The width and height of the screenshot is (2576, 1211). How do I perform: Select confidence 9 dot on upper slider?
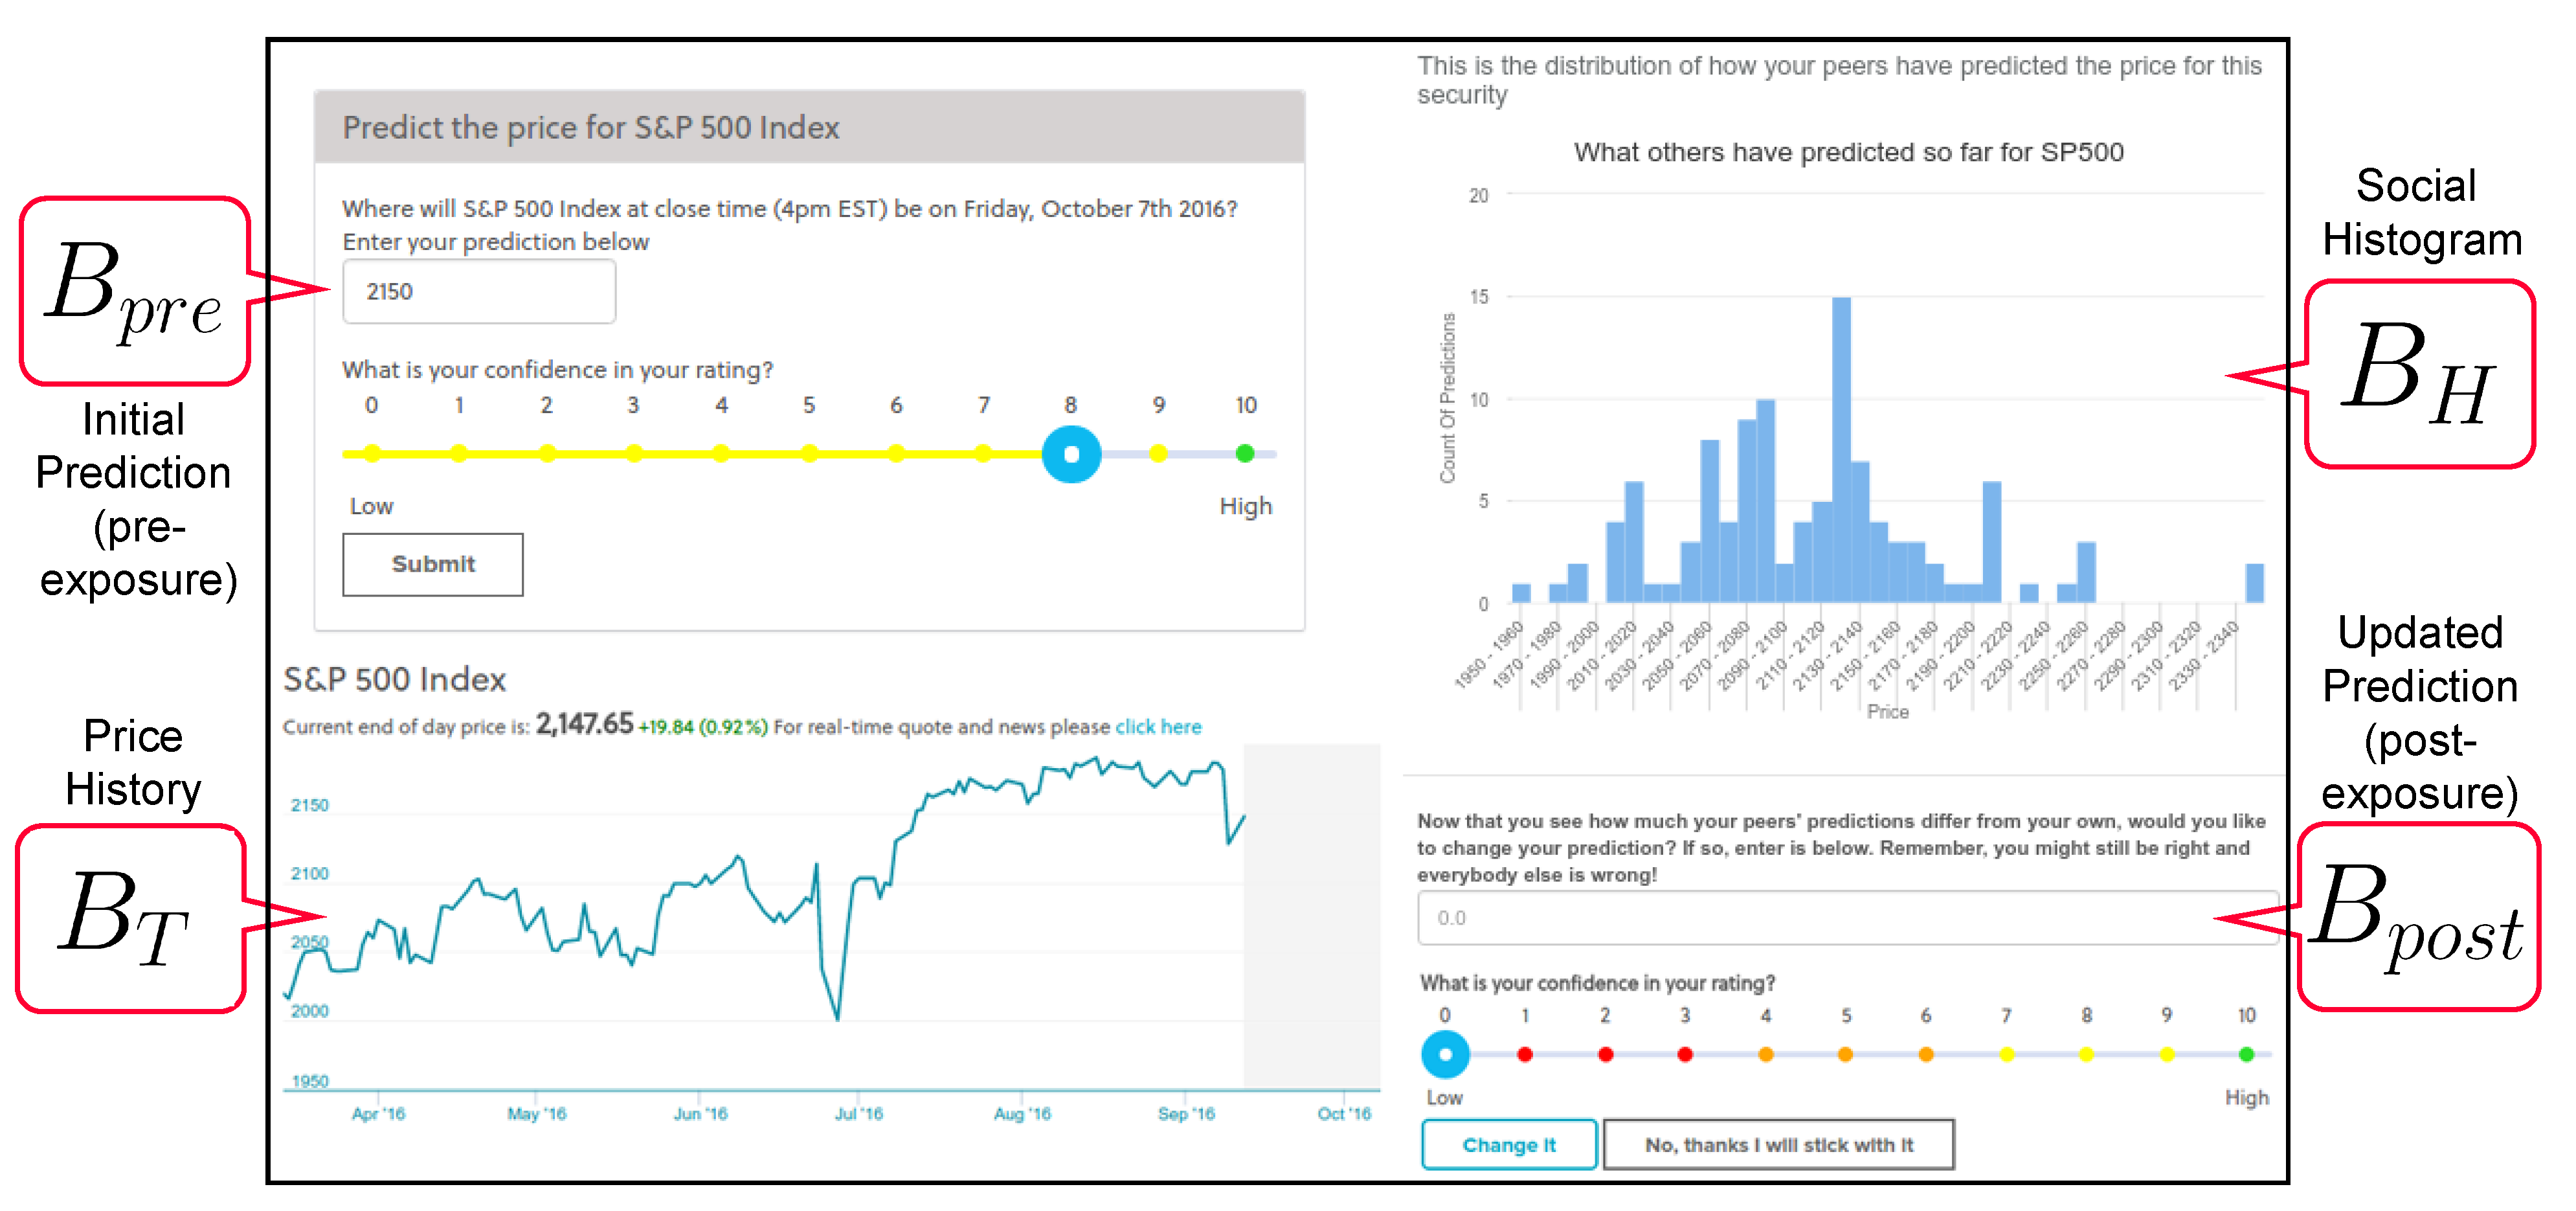click(x=1158, y=454)
